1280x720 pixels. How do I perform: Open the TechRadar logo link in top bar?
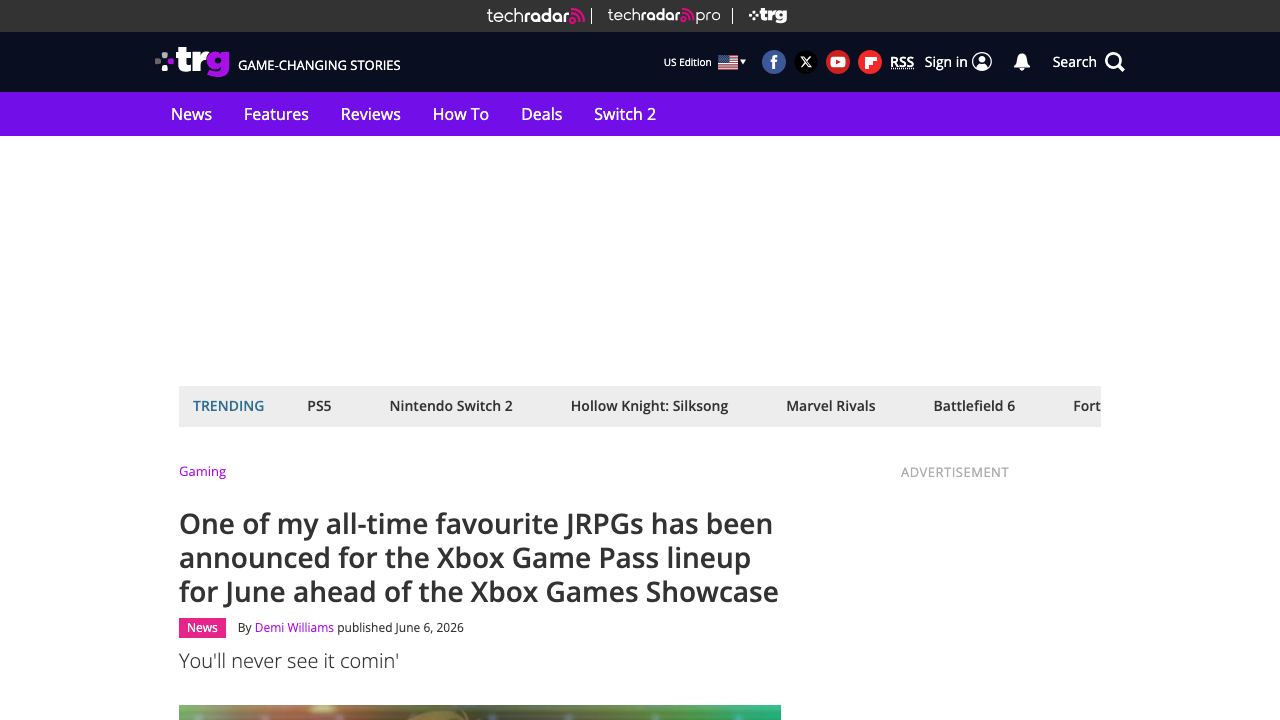pyautogui.click(x=536, y=15)
